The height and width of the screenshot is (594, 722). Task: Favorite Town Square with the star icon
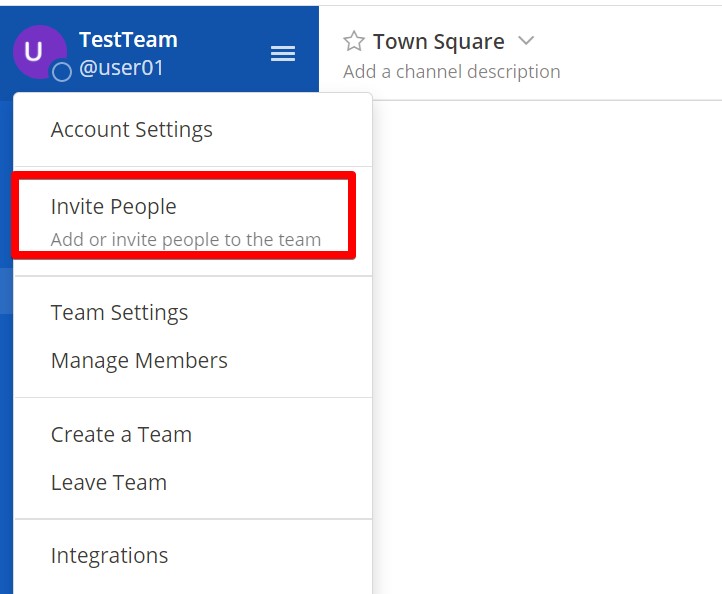pyautogui.click(x=354, y=41)
